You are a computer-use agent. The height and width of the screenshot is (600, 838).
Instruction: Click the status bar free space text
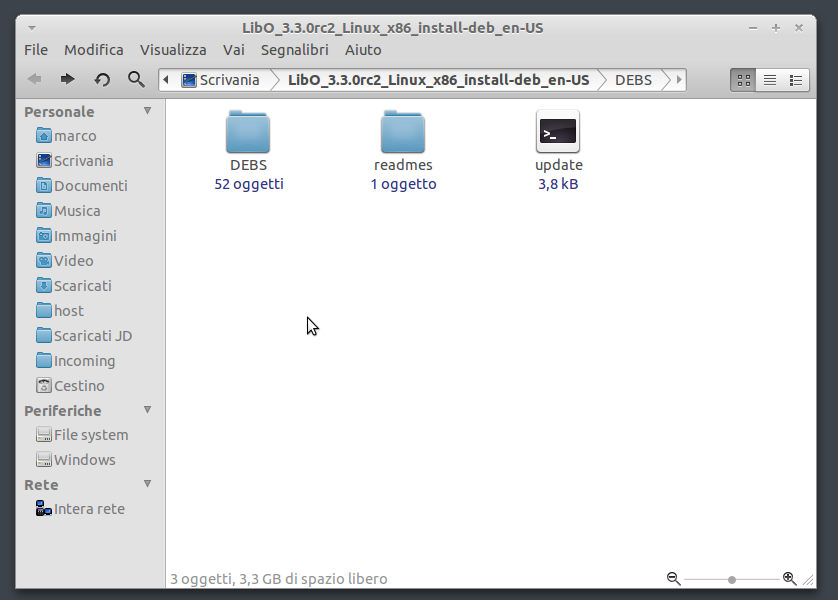[278, 579]
